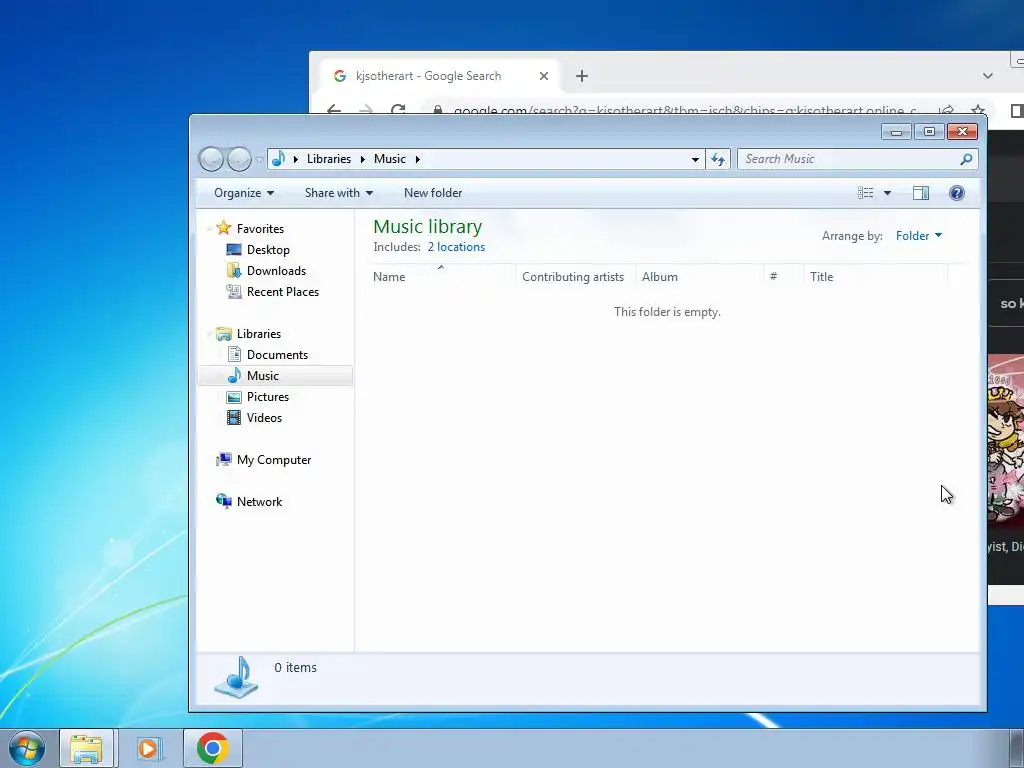Open Pictures library in sidebar

click(268, 396)
